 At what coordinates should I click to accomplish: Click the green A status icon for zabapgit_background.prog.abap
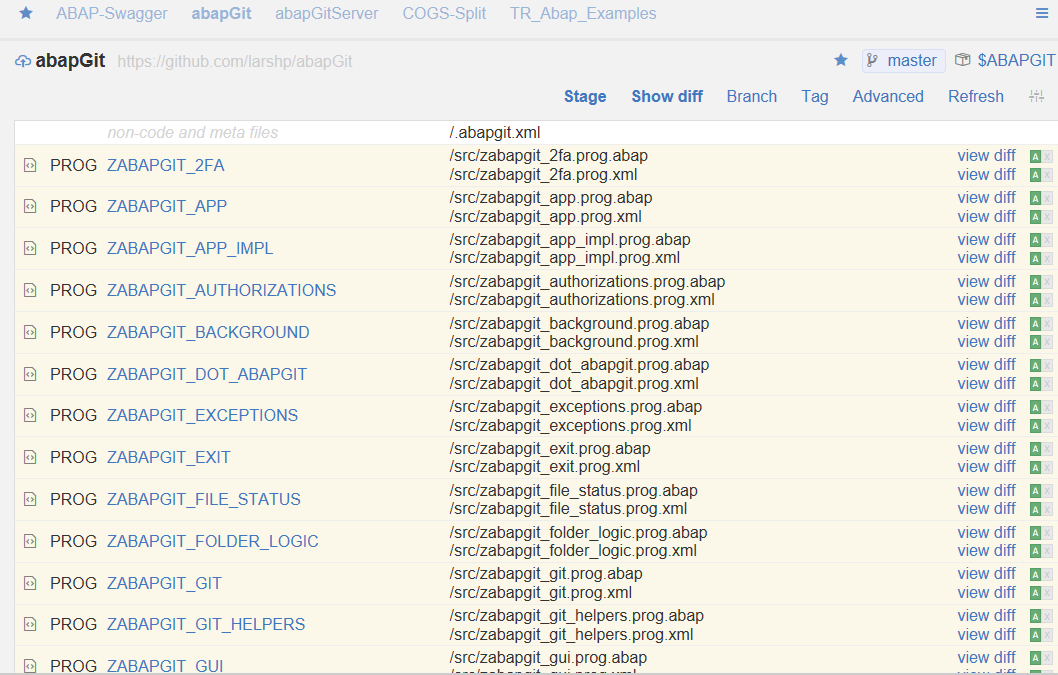(x=1035, y=324)
